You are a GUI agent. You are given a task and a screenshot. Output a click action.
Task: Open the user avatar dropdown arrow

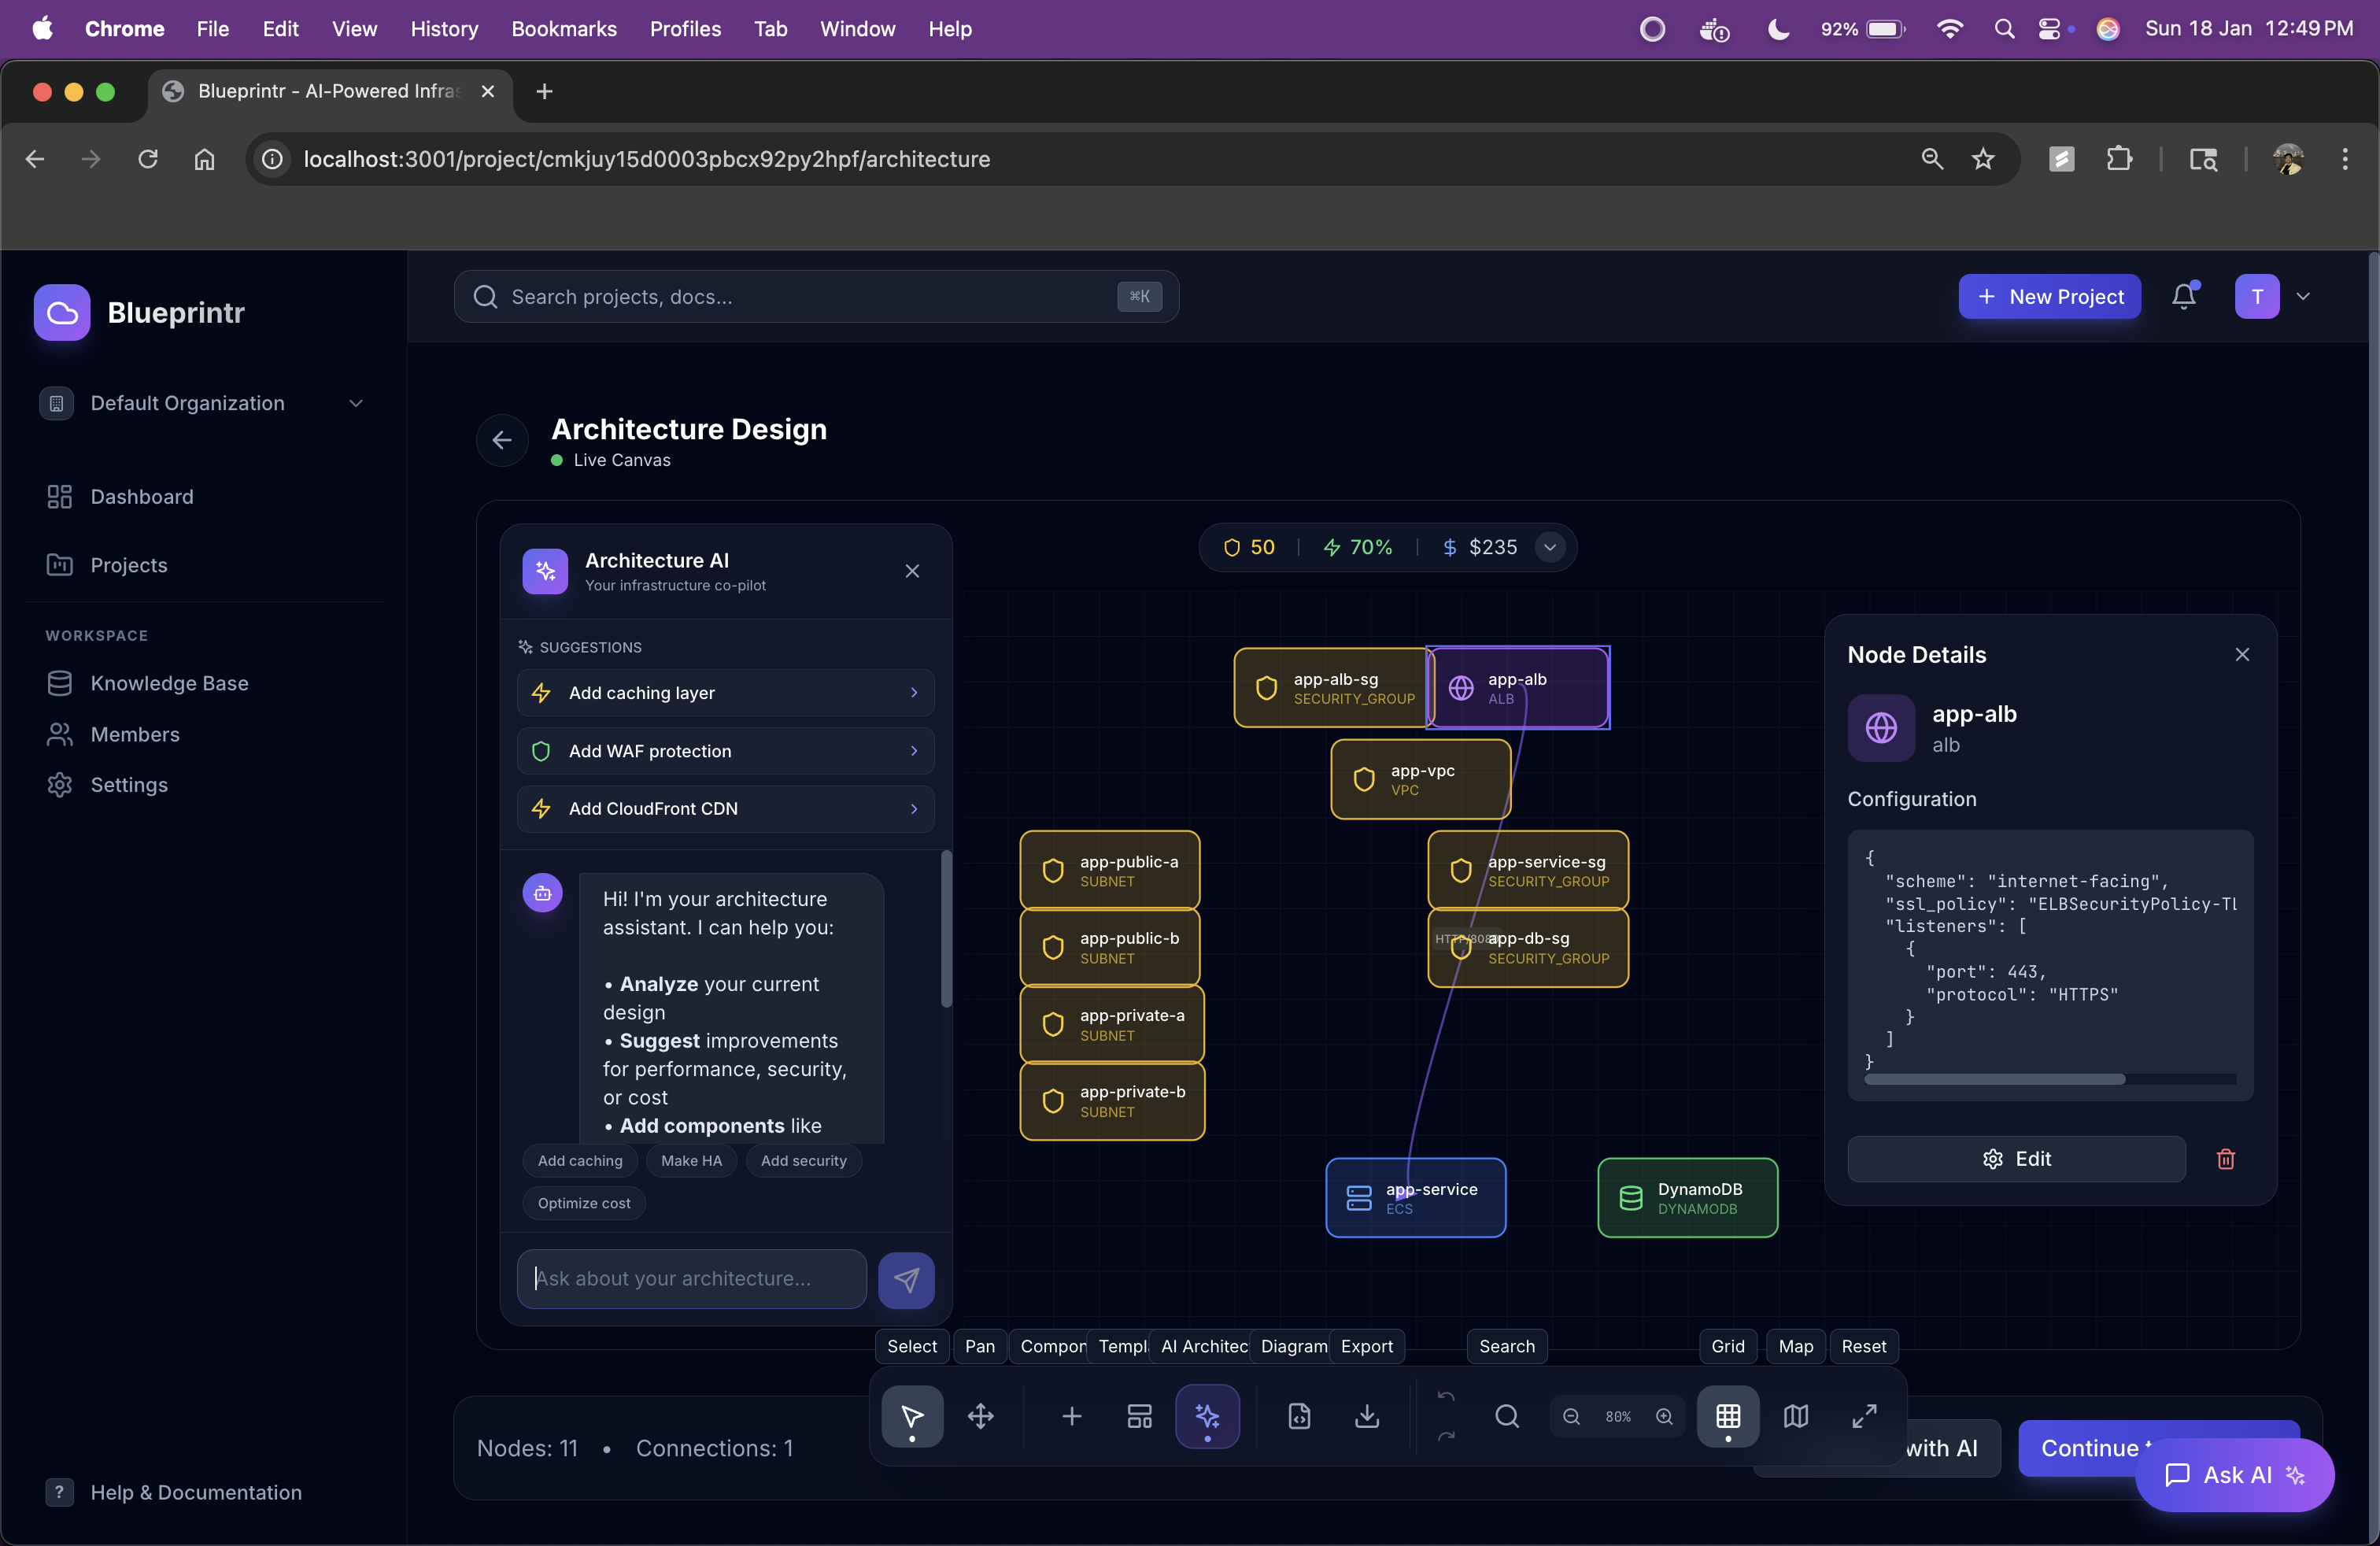click(x=2303, y=296)
